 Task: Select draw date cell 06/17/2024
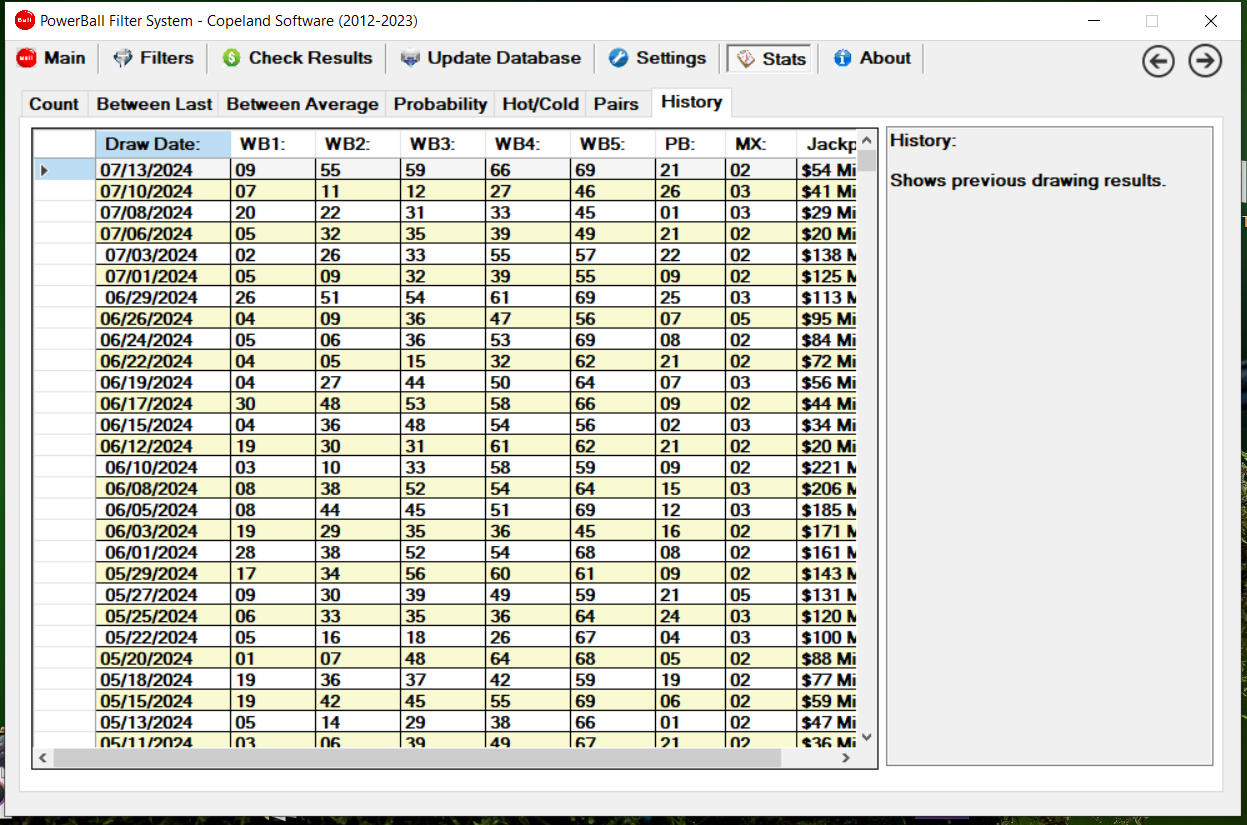(163, 404)
